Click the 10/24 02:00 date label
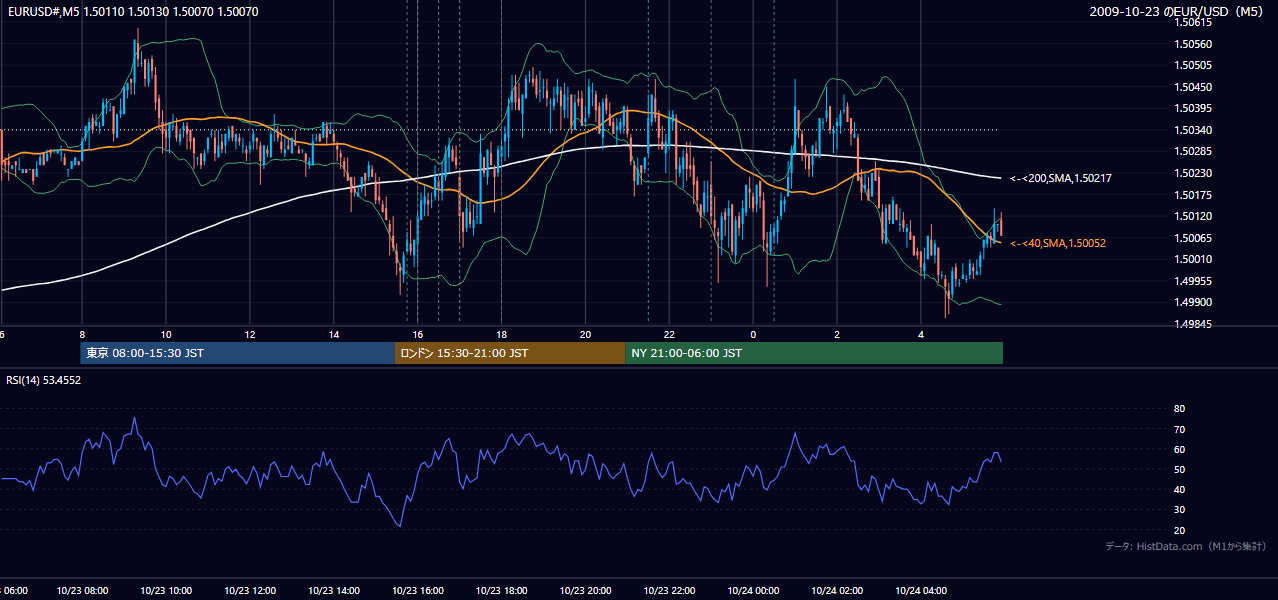This screenshot has width=1278, height=600. point(837,591)
